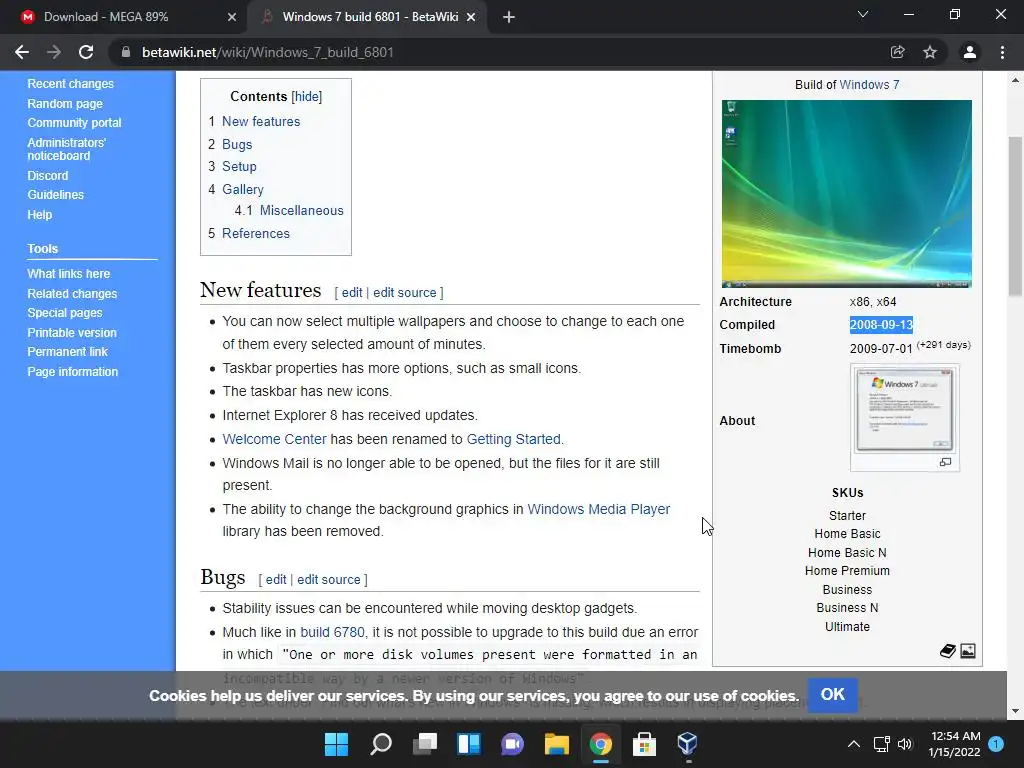Go to a Random page
1024x768 pixels.
65,103
